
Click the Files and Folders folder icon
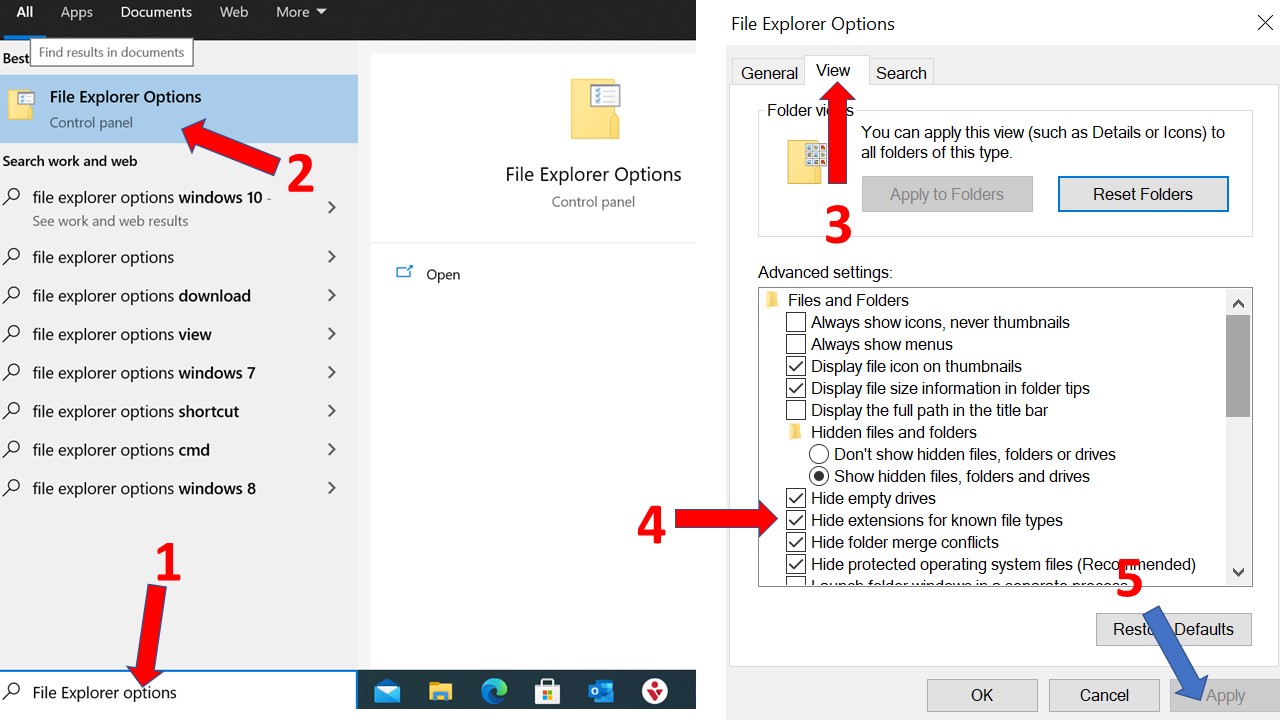pyautogui.click(x=772, y=300)
